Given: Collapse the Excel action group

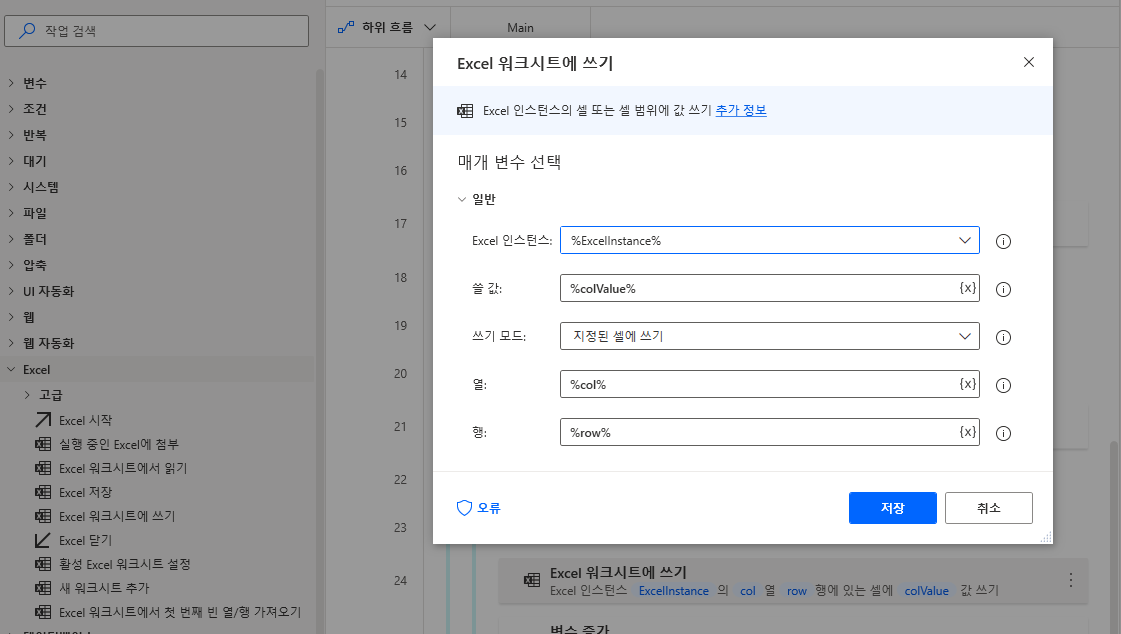Looking at the screenshot, I should (11, 370).
